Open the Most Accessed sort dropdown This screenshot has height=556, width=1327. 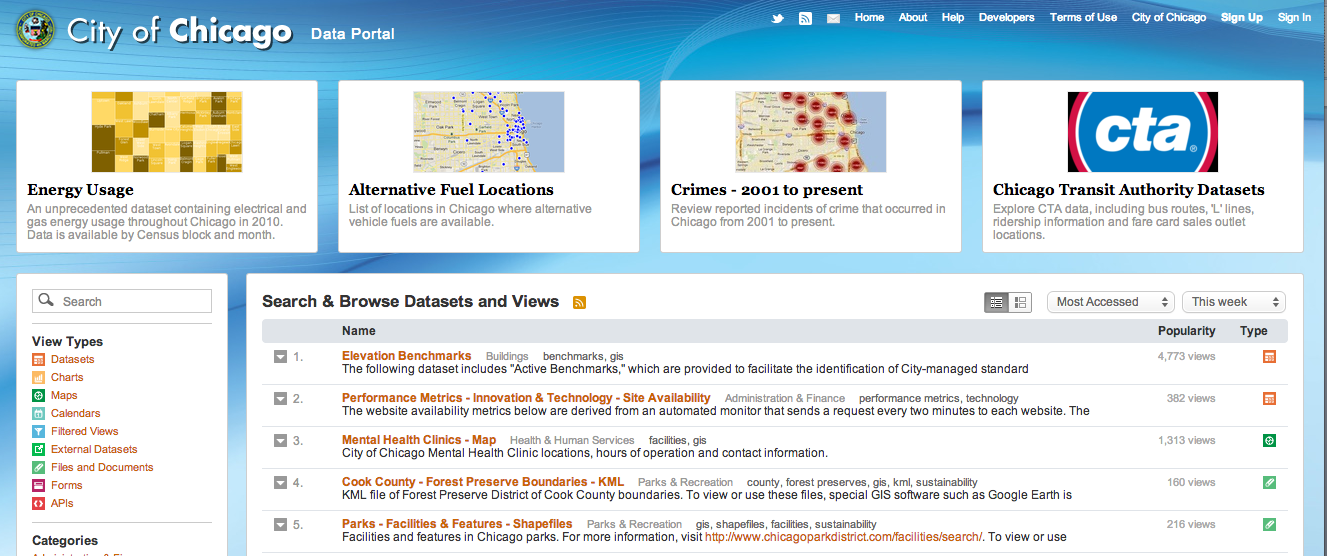pyautogui.click(x=1110, y=302)
